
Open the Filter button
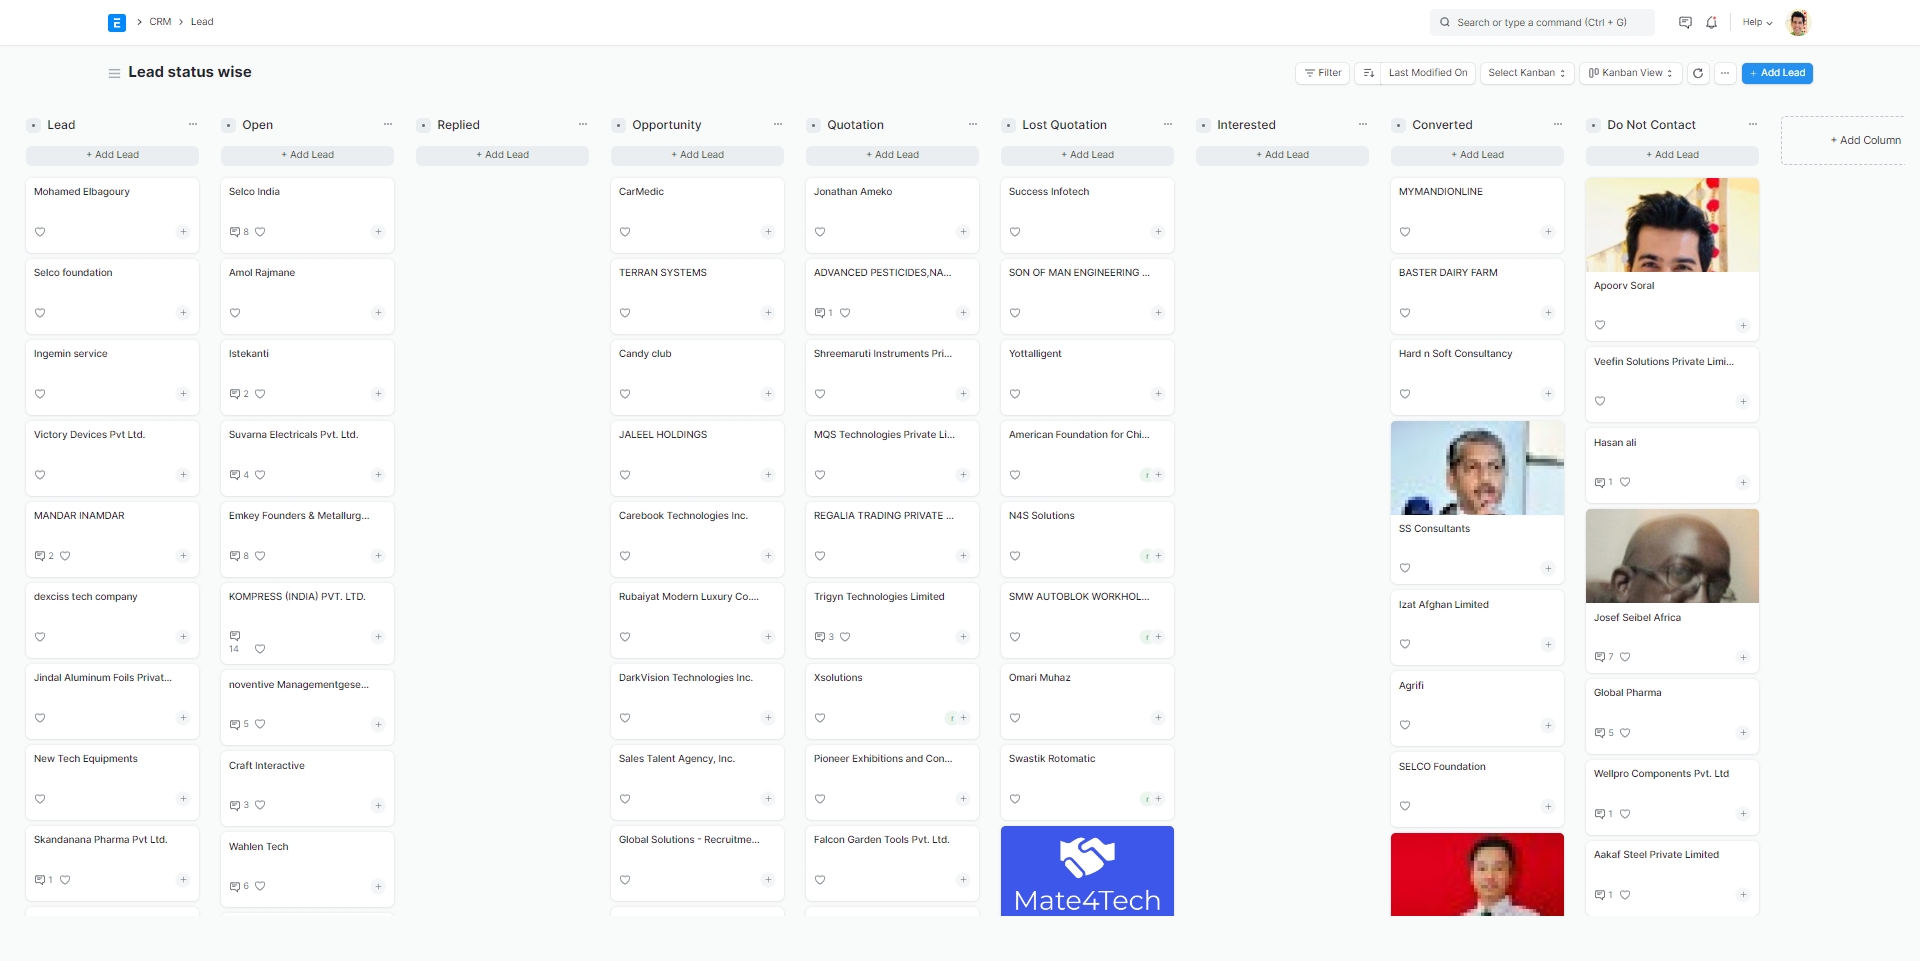click(x=1323, y=73)
